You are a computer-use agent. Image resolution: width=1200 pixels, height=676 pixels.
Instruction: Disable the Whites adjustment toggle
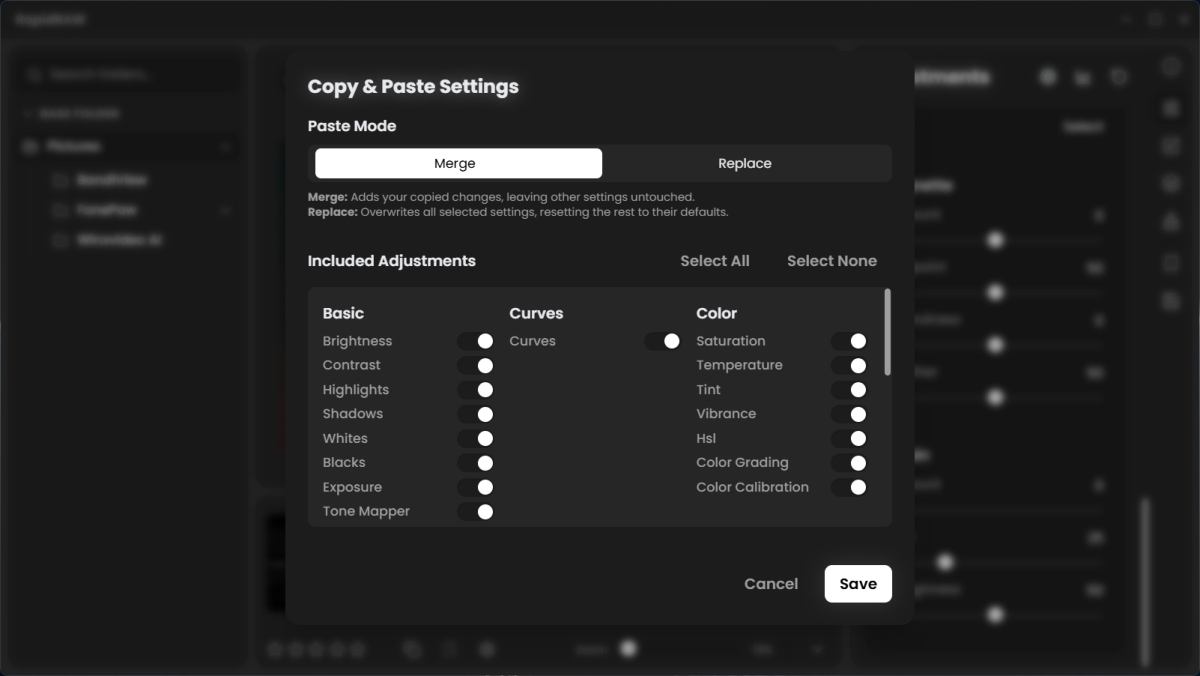[x=476, y=438]
